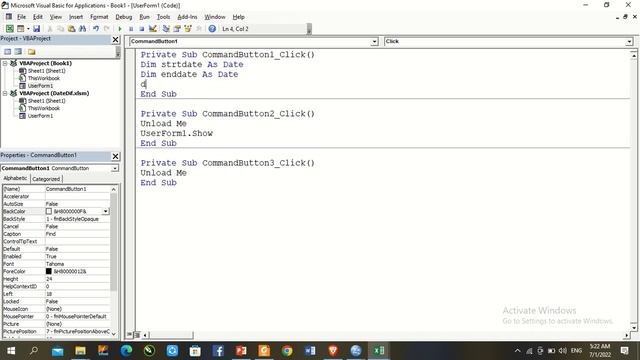
Task: Close the Project Explorer pane
Action: [116, 40]
